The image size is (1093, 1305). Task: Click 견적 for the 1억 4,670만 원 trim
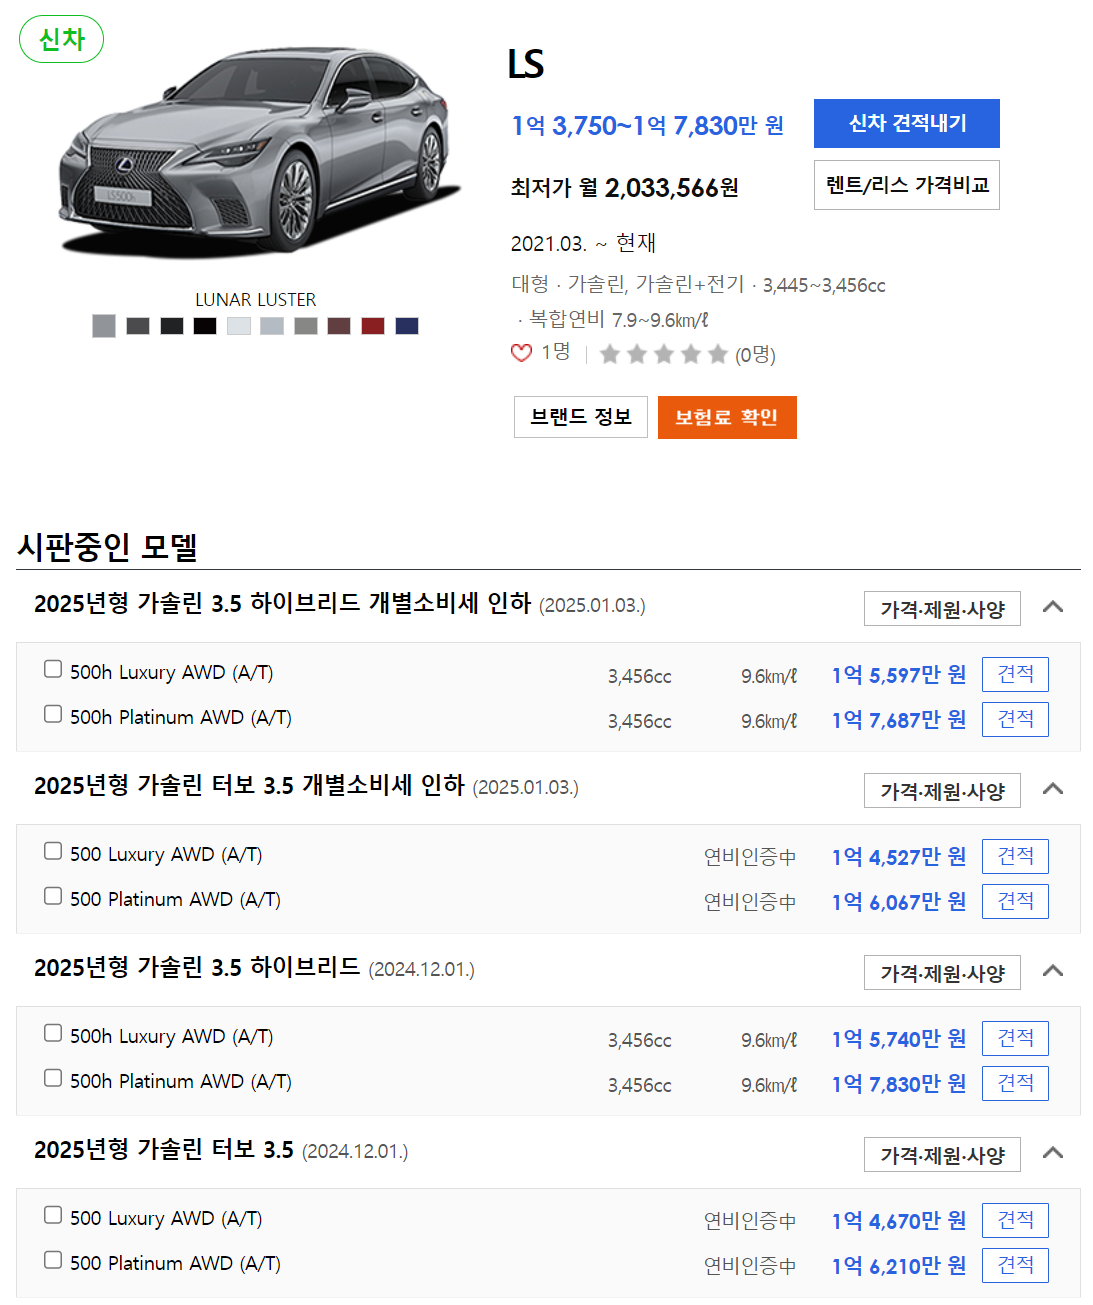[x=1015, y=1220]
